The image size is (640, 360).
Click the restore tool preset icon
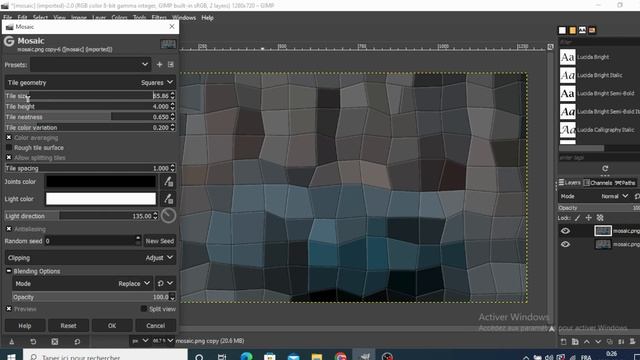(x=33, y=341)
